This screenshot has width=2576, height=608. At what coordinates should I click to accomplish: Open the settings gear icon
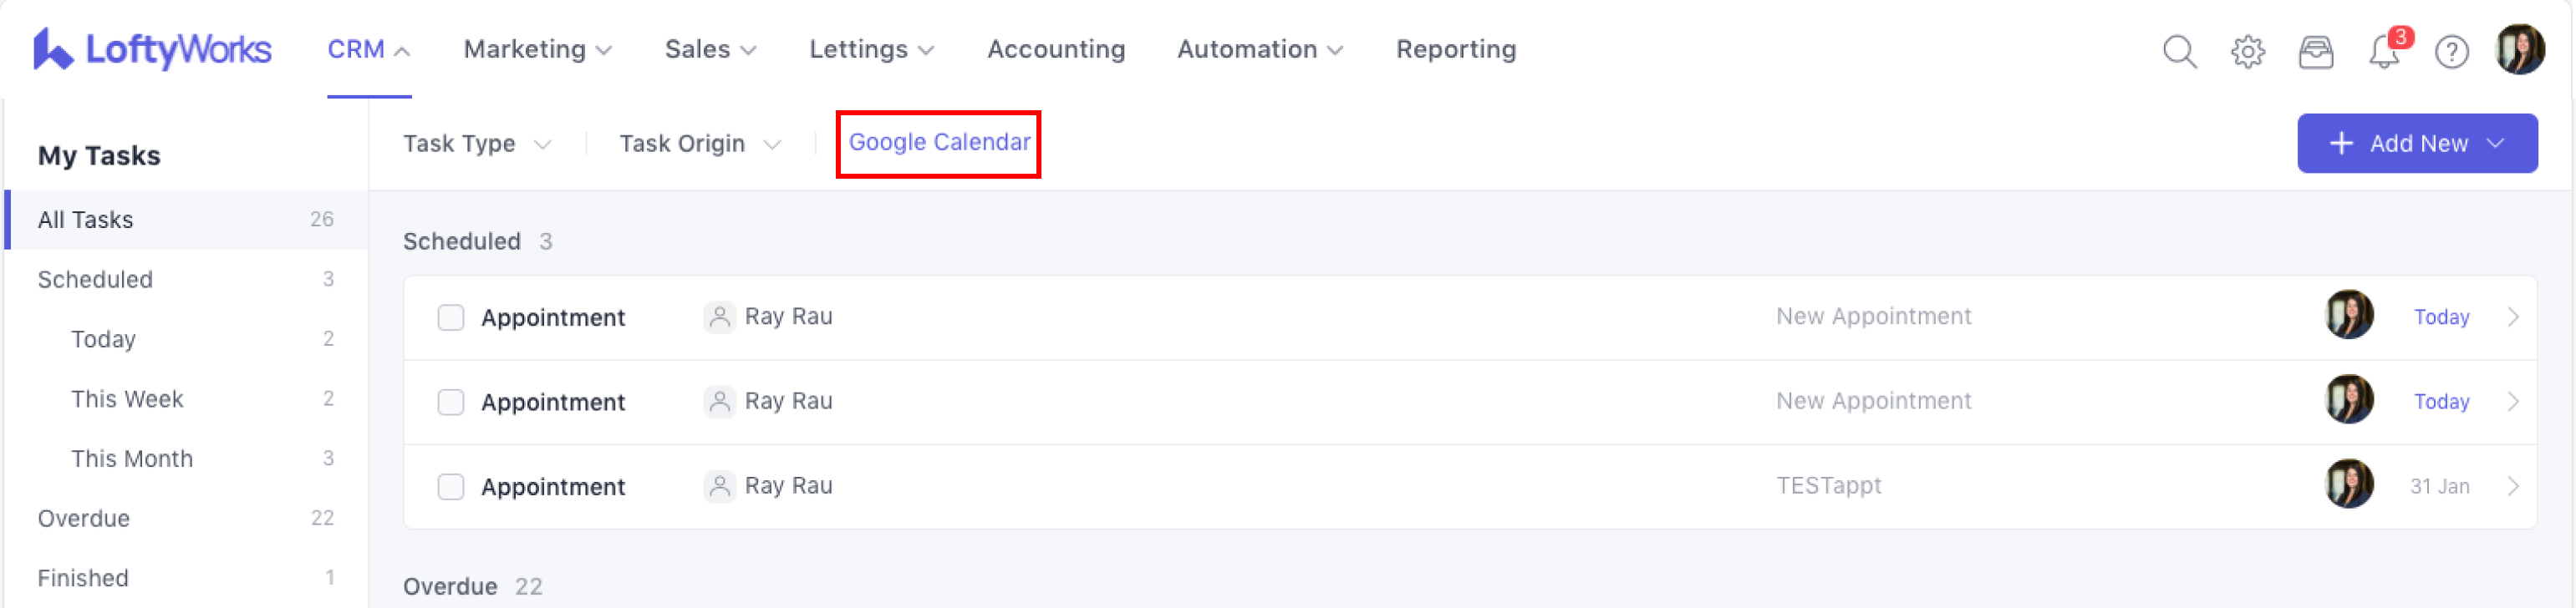pyautogui.click(x=2247, y=51)
